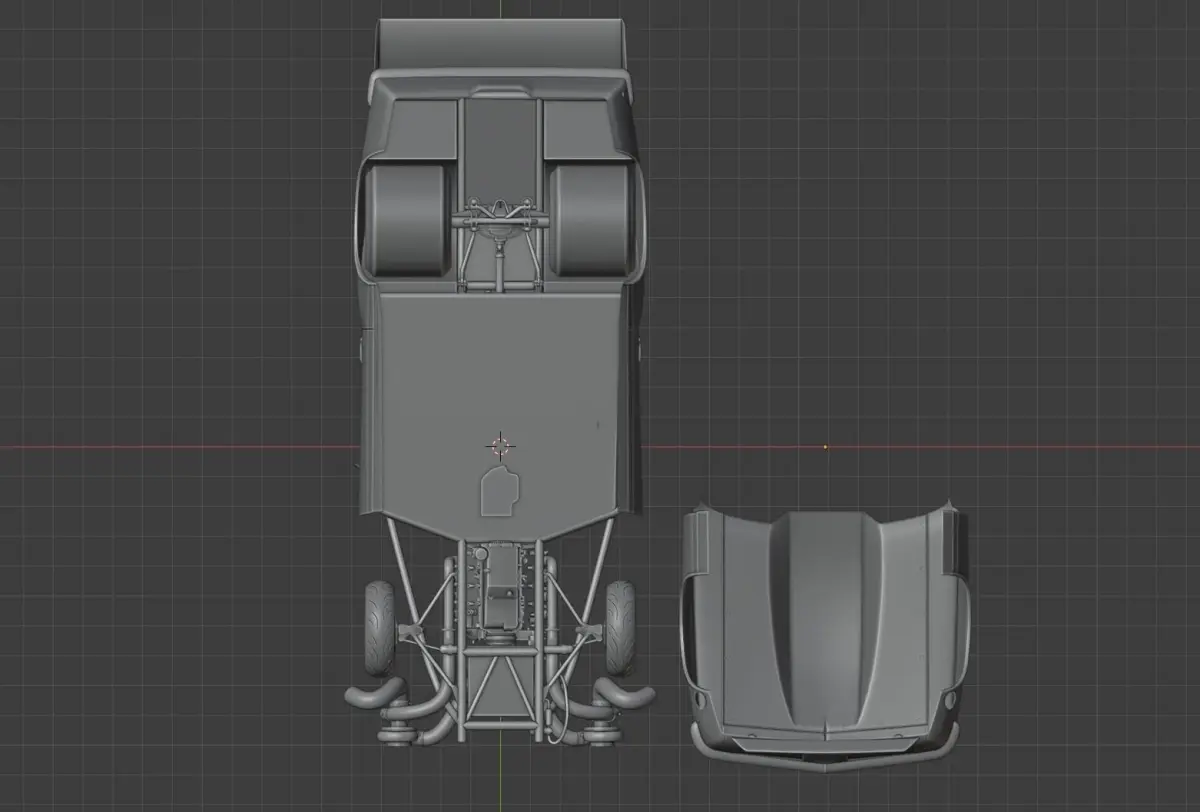Image resolution: width=1200 pixels, height=812 pixels.
Task: Select the detached front hood body shell
Action: (x=825, y=635)
